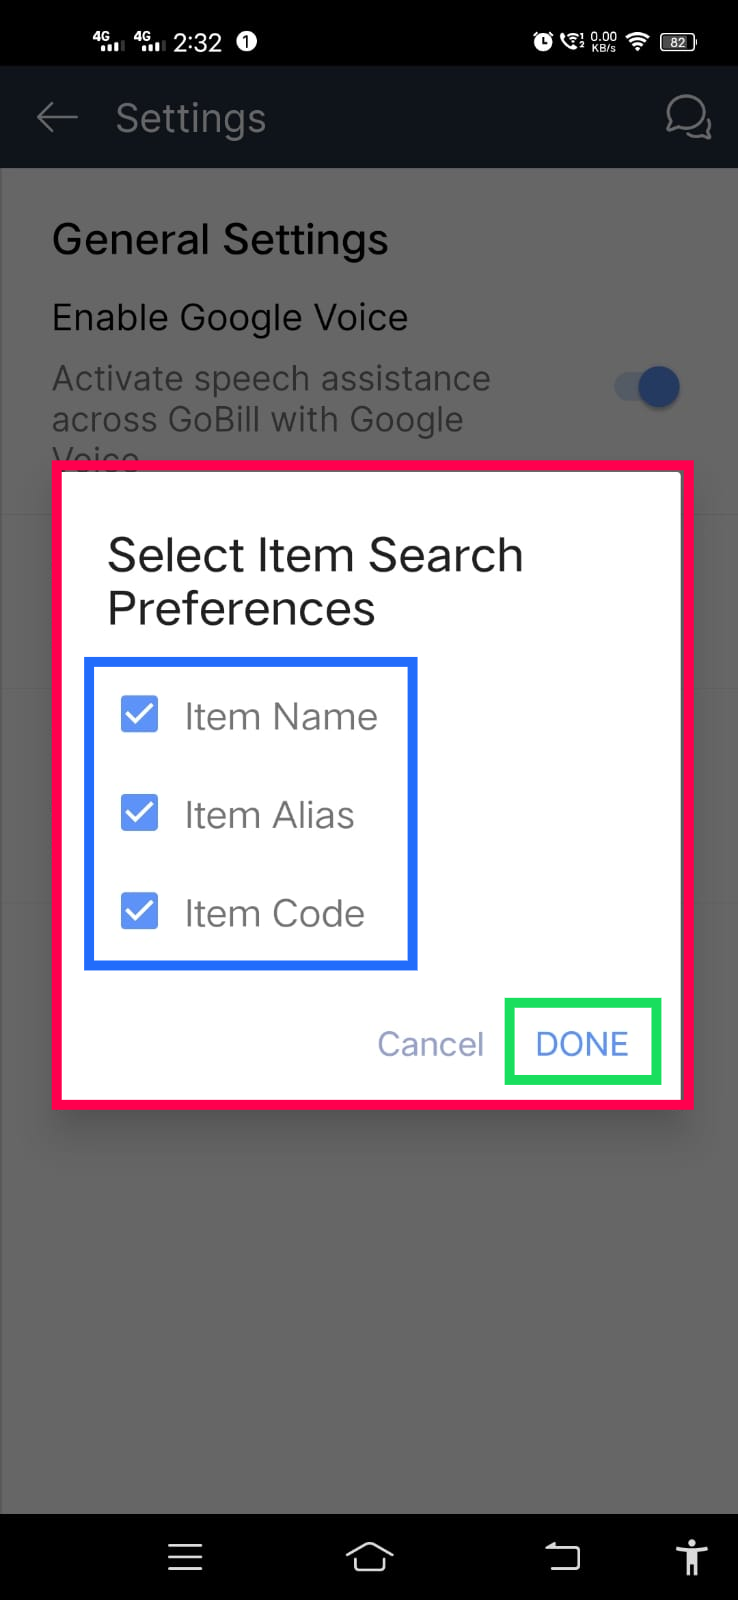
Task: Uncheck the Item Name checkbox
Action: tap(139, 715)
